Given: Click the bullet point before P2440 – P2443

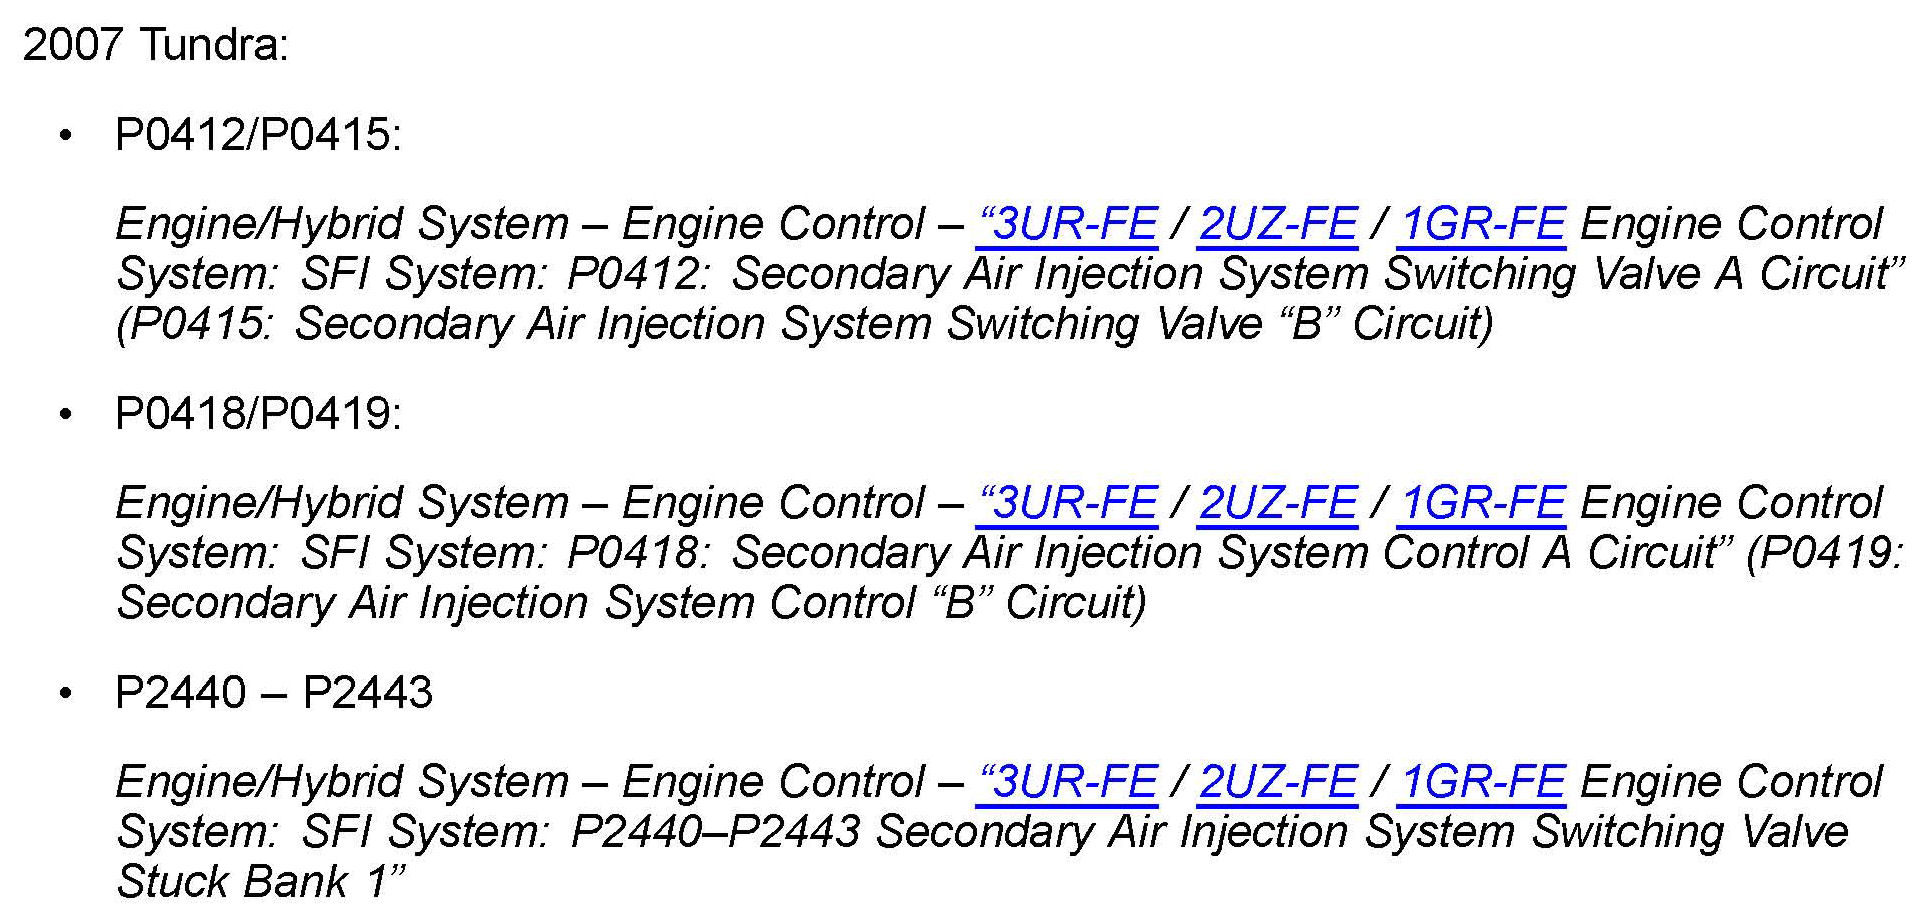Looking at the screenshot, I should 66,694.
